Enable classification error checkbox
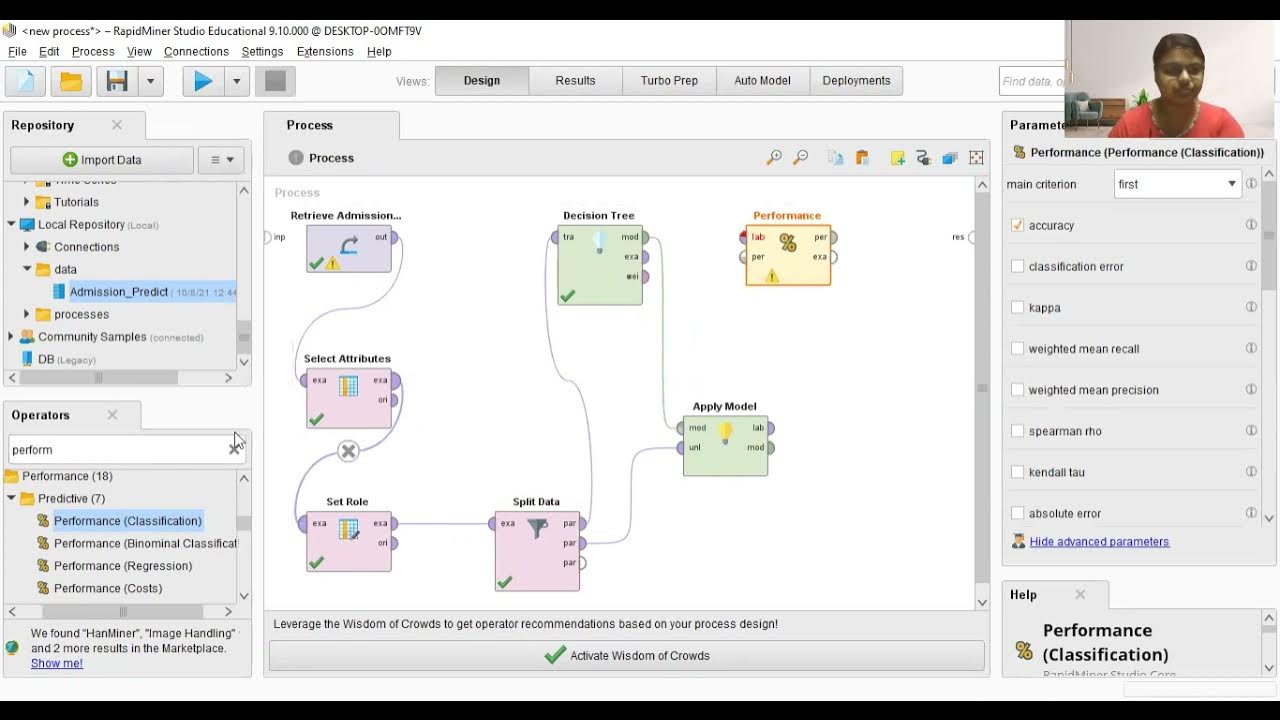 [1017, 266]
